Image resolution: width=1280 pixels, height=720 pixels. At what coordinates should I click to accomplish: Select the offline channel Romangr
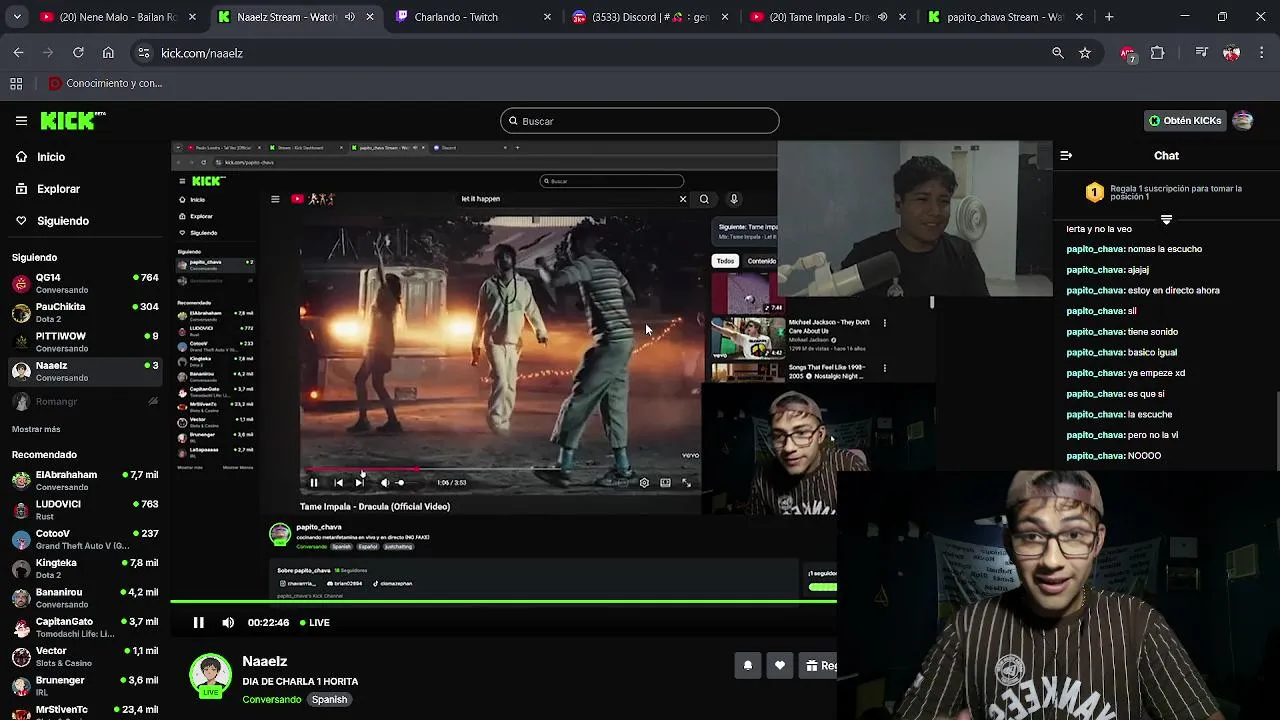[85, 402]
